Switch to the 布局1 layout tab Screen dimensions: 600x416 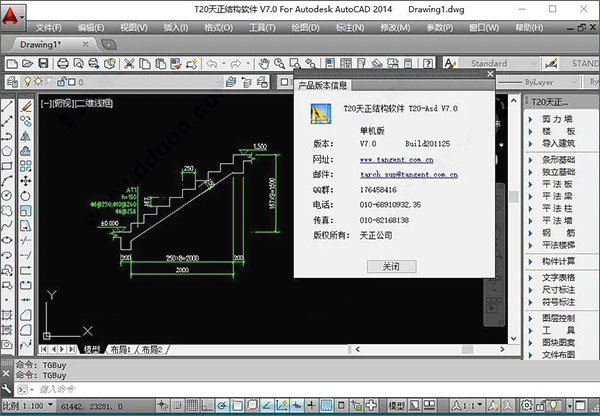[121, 349]
